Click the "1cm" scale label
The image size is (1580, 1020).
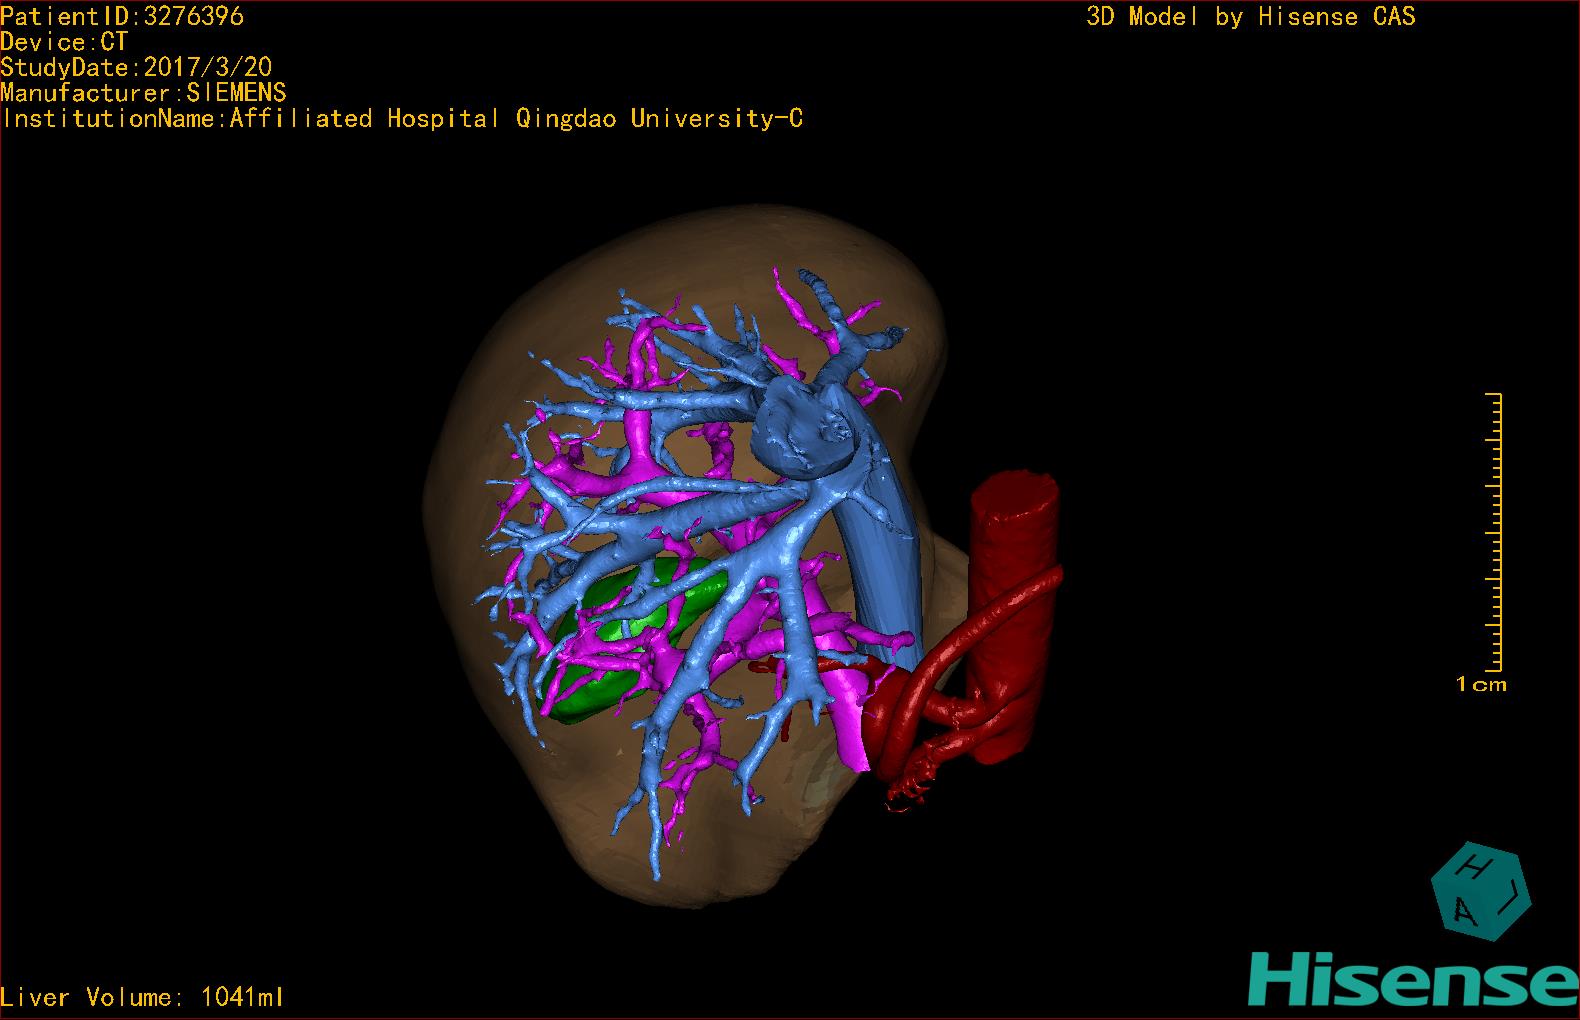(x=1481, y=685)
